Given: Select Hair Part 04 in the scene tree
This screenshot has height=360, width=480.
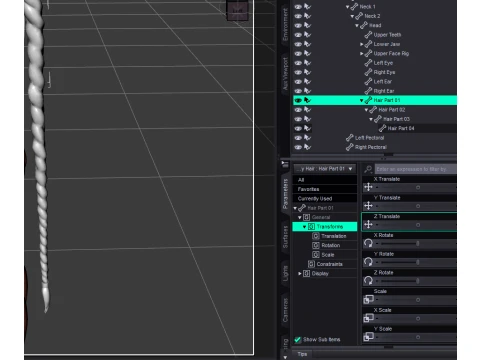Looking at the screenshot, I should 401,128.
